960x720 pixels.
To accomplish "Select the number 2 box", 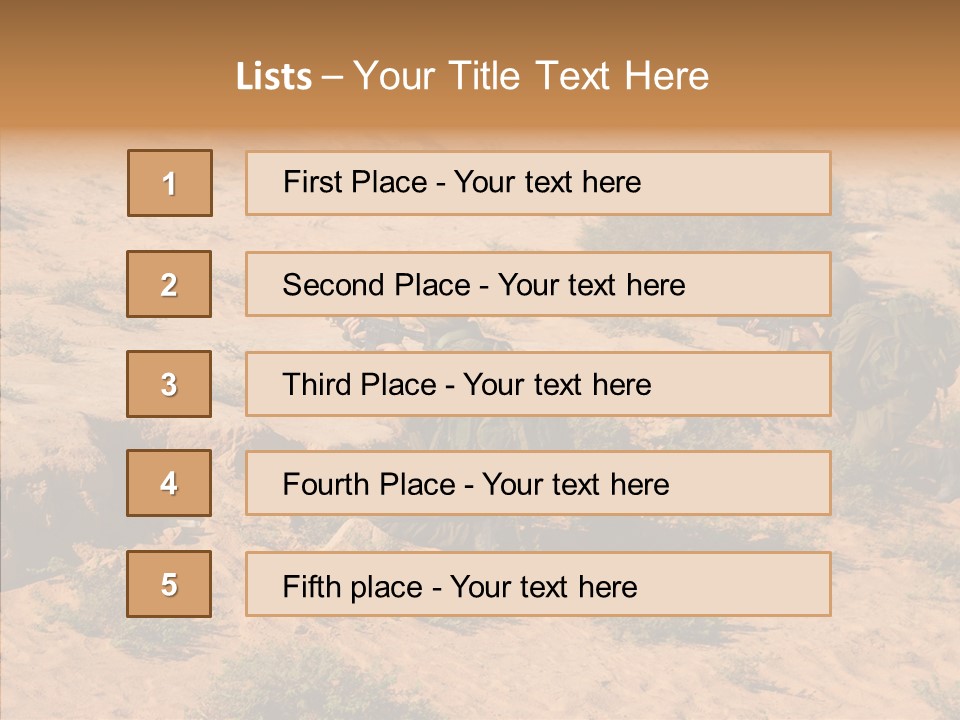I will [x=169, y=284].
